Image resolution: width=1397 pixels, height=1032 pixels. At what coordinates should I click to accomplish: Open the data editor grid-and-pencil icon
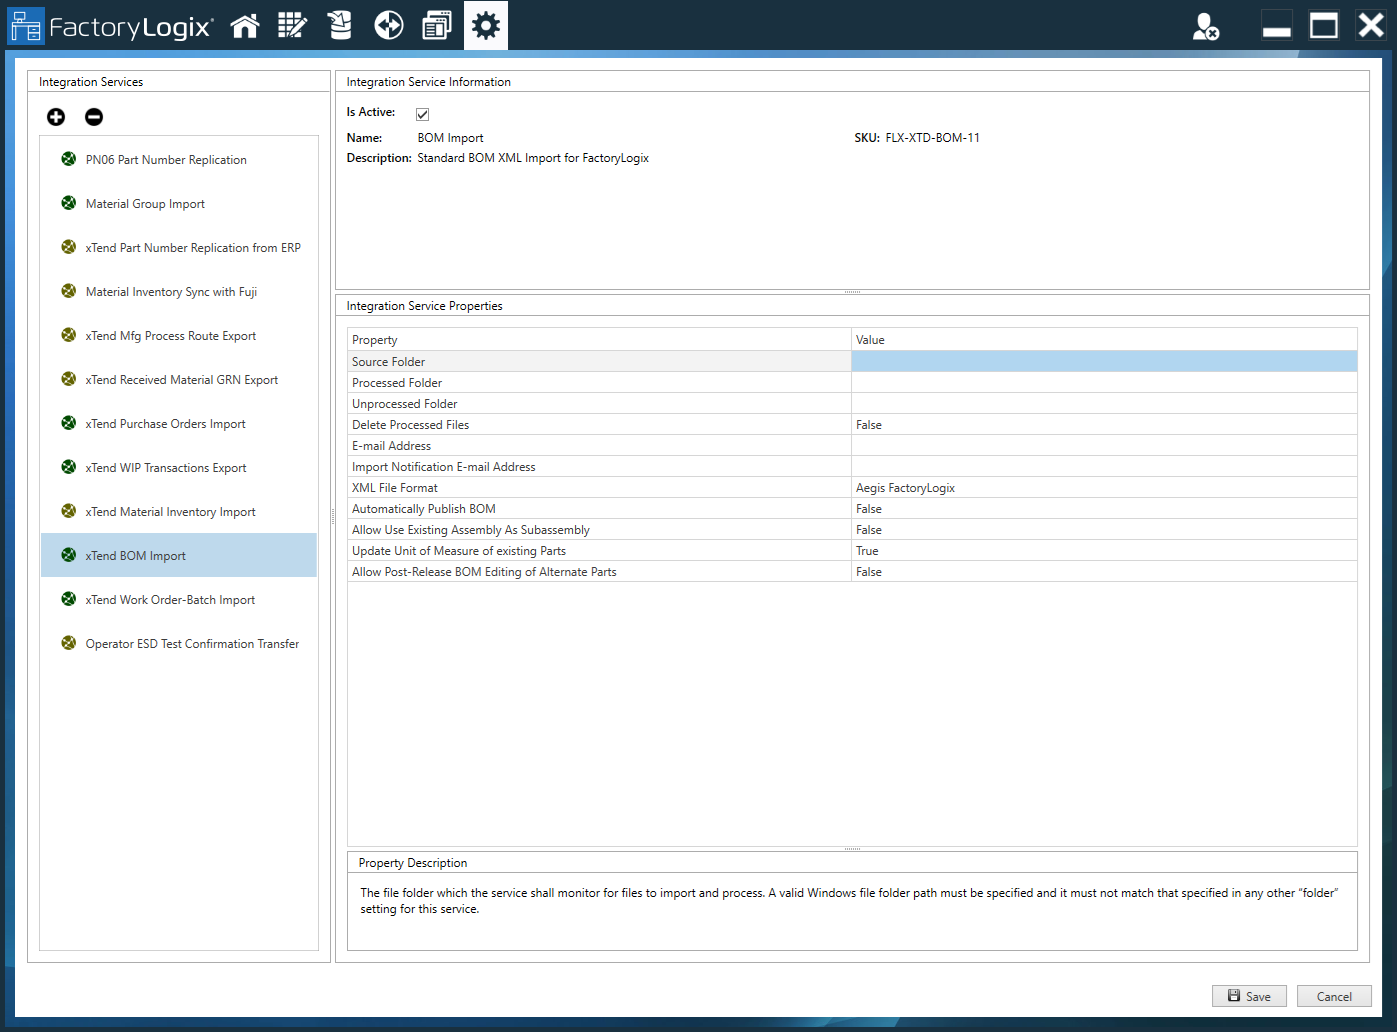click(292, 25)
